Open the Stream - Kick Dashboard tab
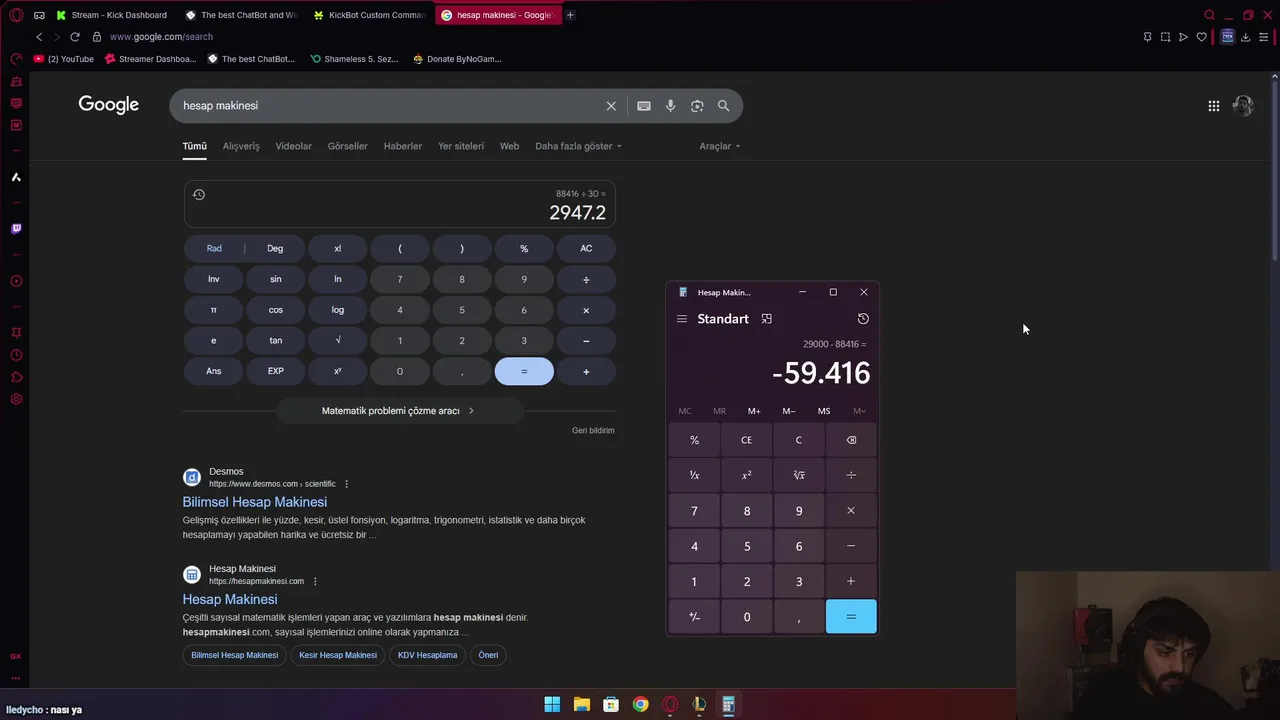1280x720 pixels. (113, 15)
